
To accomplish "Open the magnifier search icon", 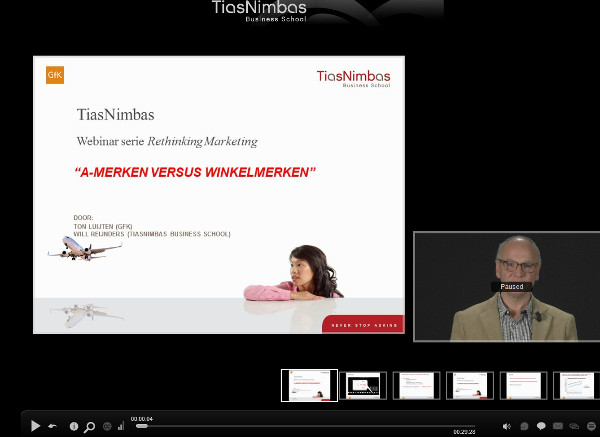I will tap(90, 426).
